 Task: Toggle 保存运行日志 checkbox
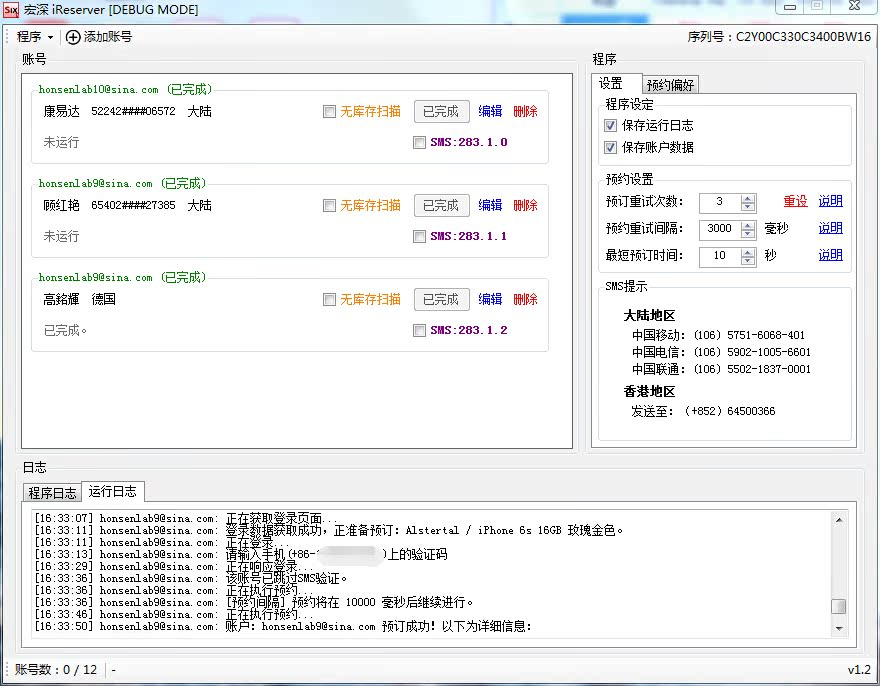point(611,126)
